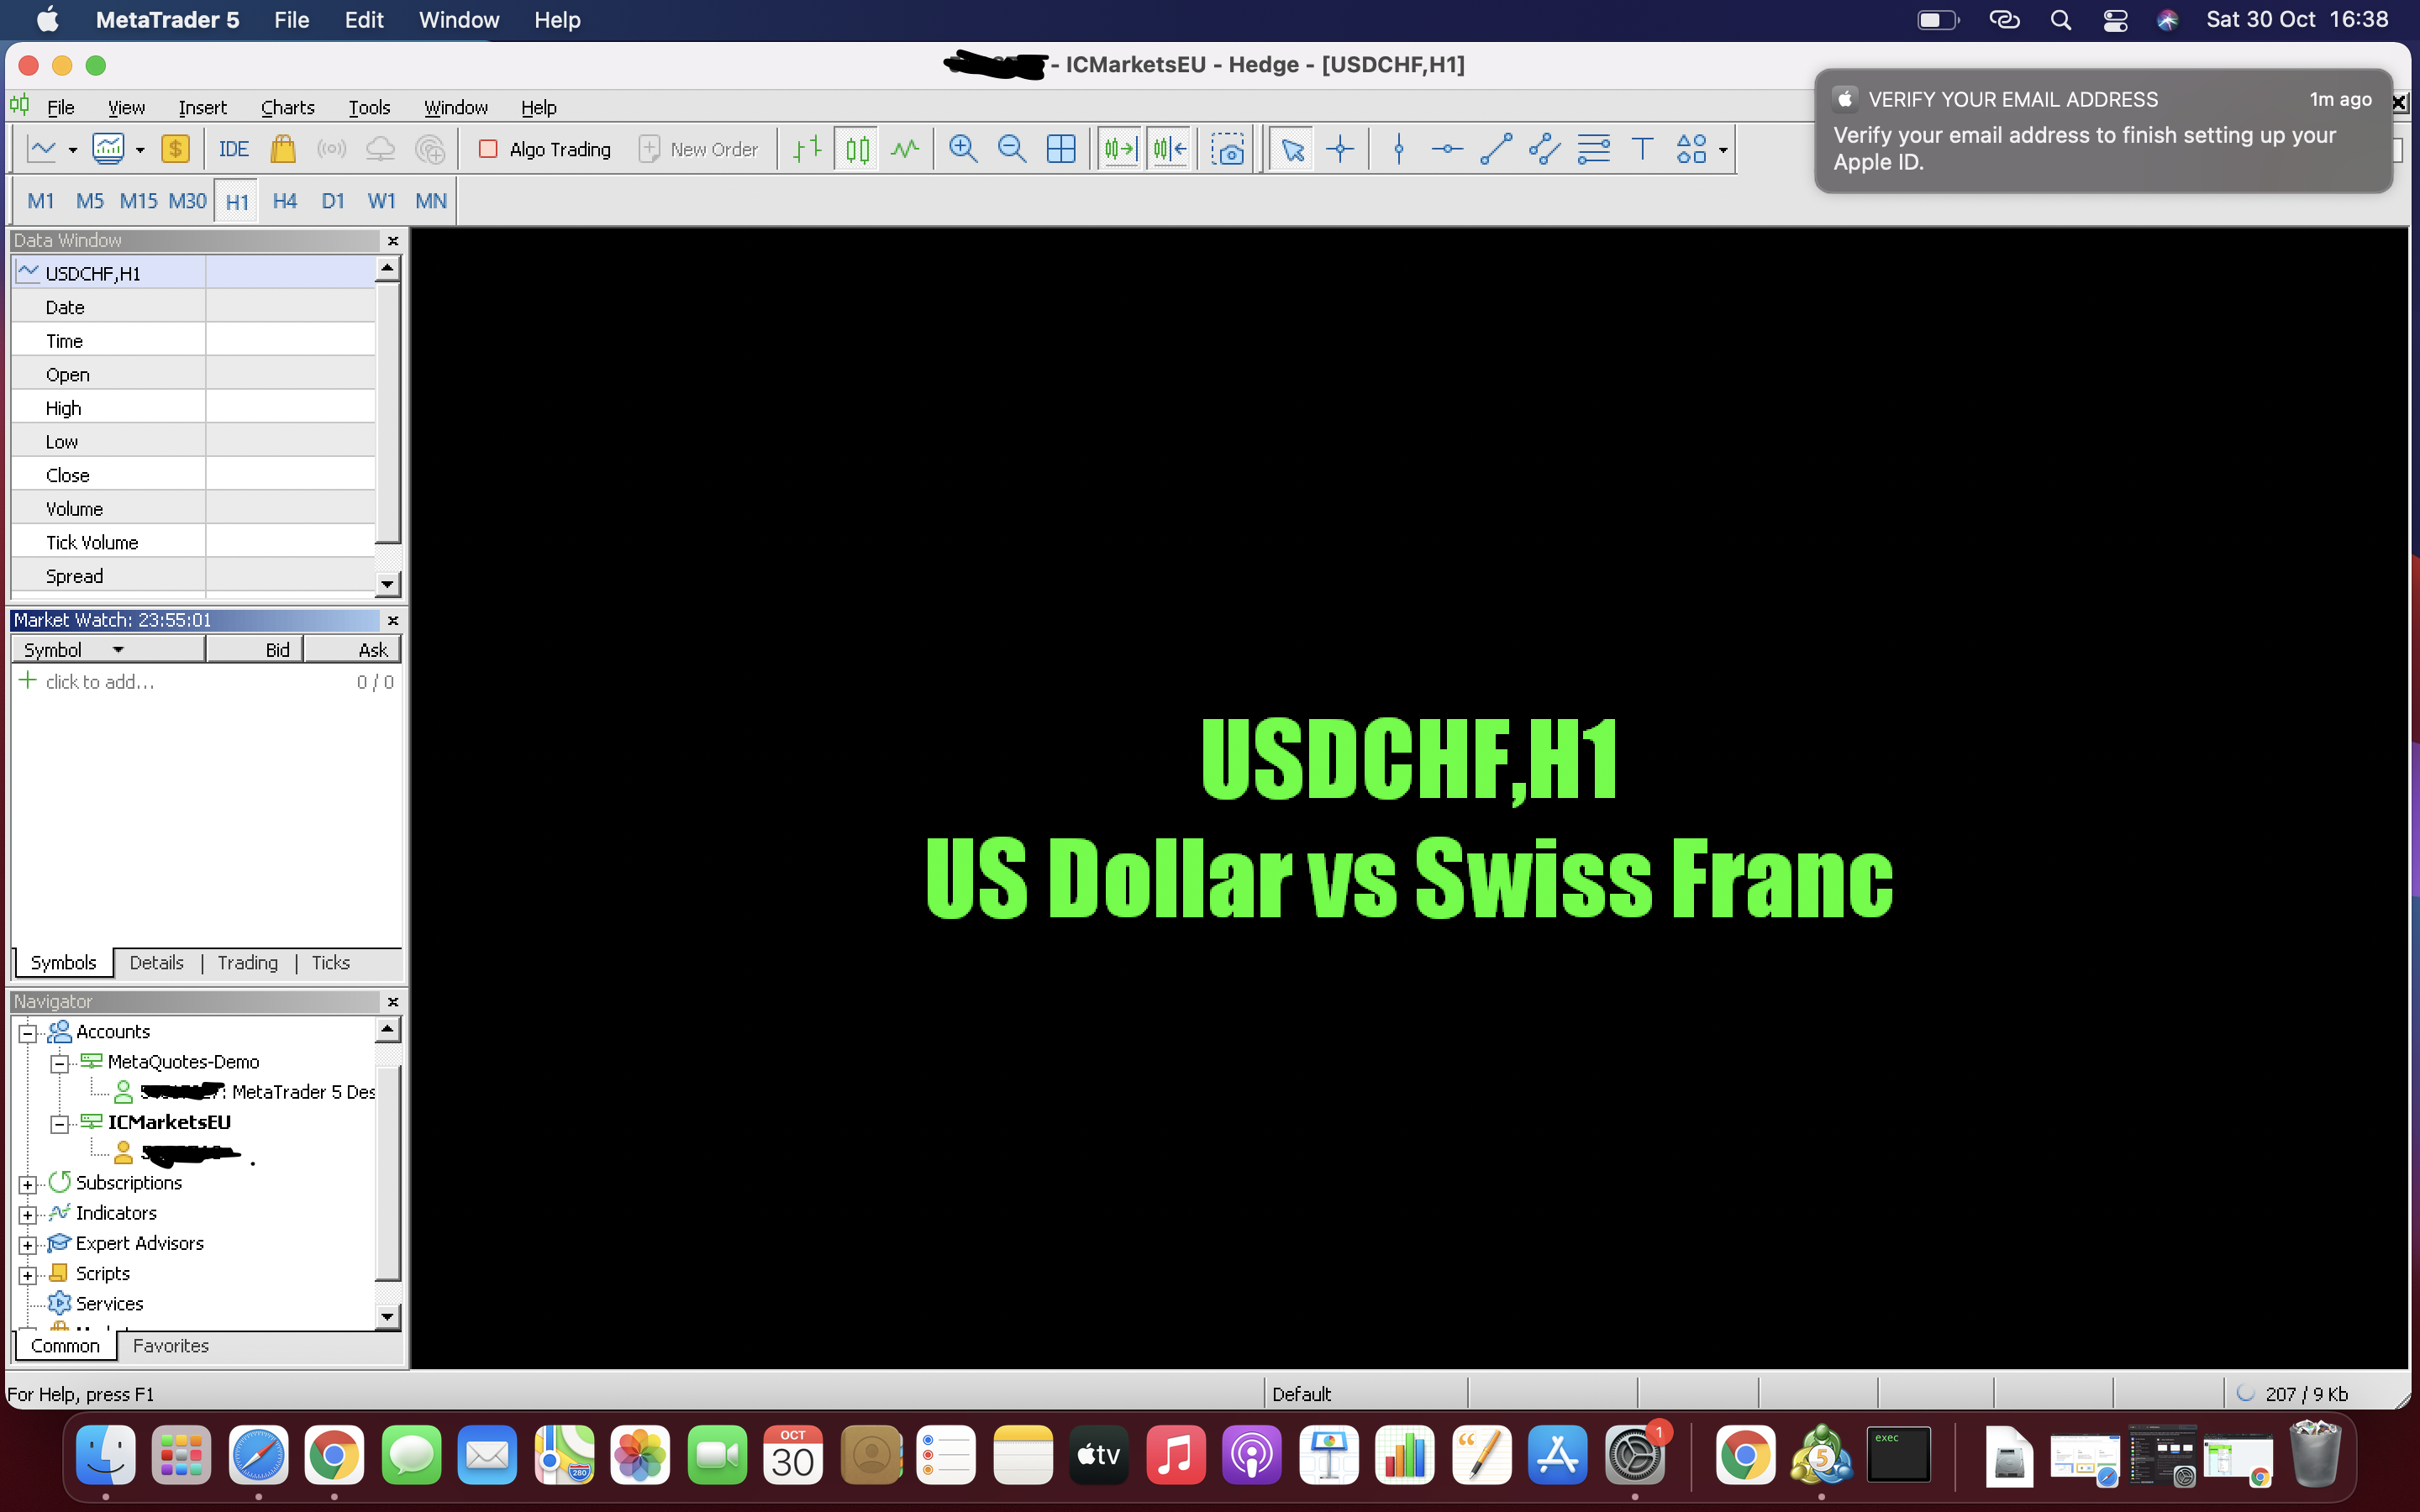Expand the Scripts node
2420x1512 pixels.
[28, 1274]
